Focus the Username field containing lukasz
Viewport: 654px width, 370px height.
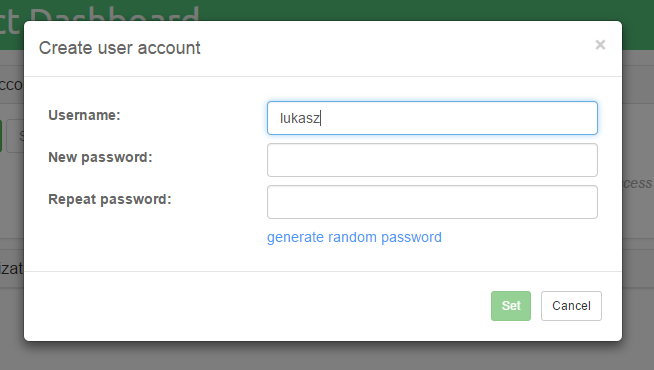(432, 118)
